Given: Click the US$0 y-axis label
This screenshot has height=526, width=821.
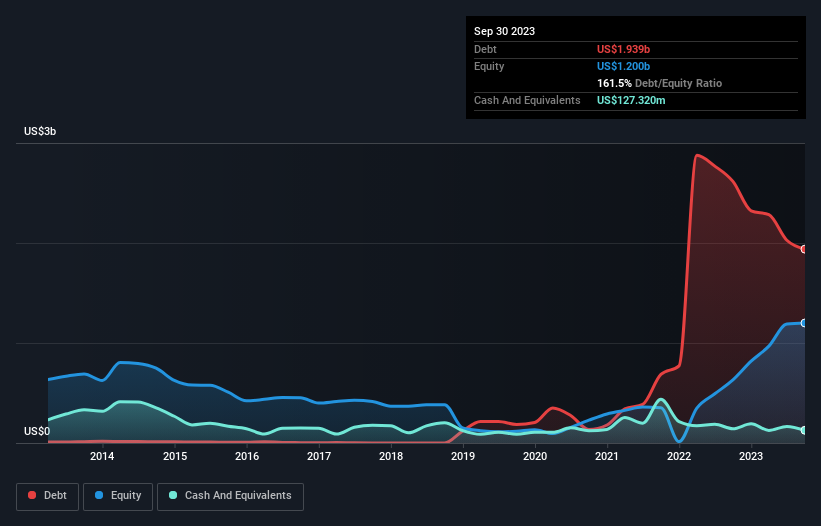Looking at the screenshot, I should (37, 431).
